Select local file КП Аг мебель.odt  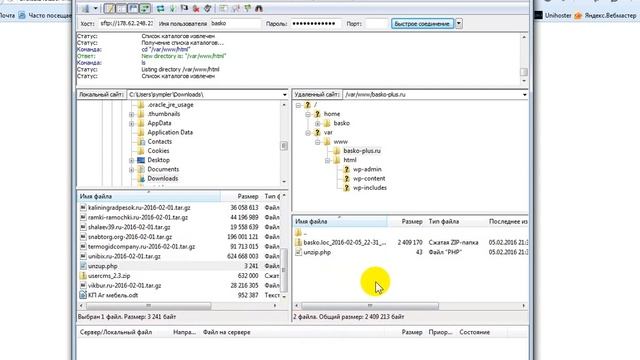[x=113, y=295]
